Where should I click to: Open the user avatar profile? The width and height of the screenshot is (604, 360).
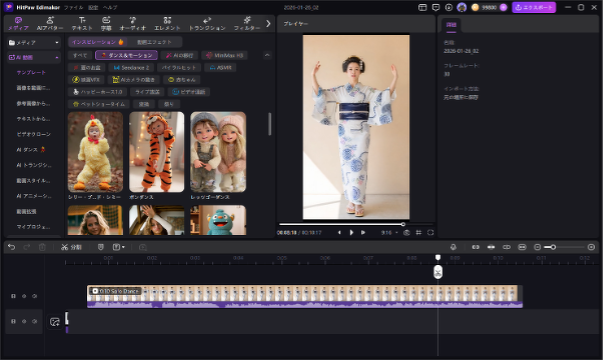coord(462,7)
